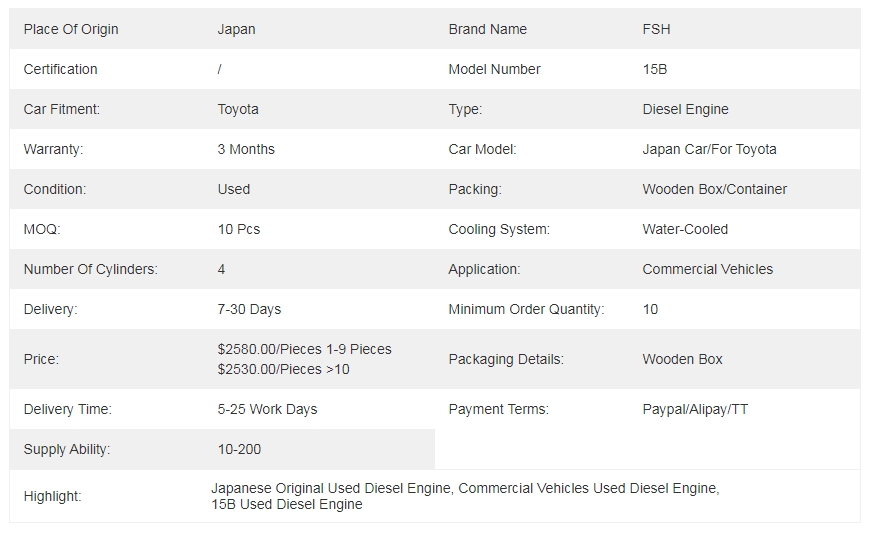Click the $2530.00/Pieces >10 price line
The width and height of the screenshot is (869, 533).
pos(283,369)
